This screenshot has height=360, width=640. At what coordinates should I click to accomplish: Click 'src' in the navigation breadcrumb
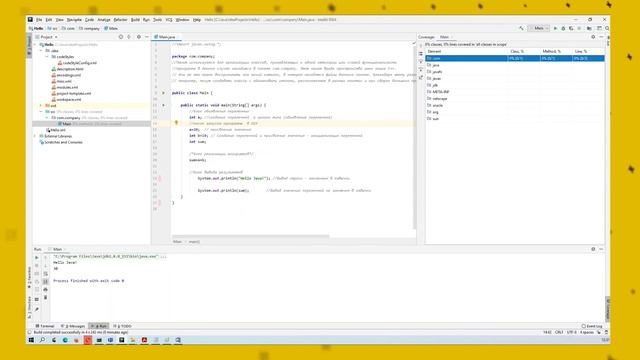52,29
